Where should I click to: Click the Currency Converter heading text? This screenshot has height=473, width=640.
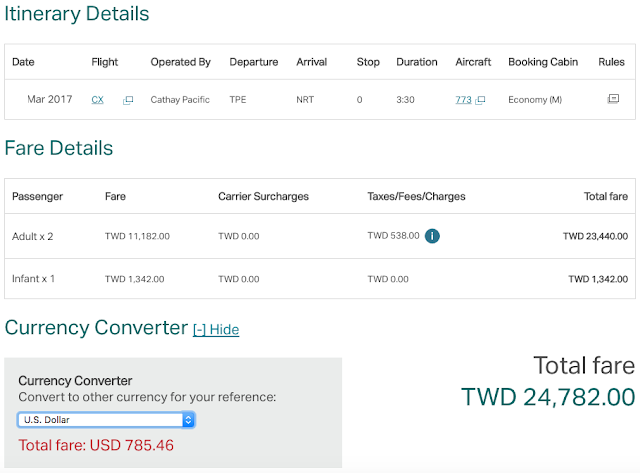tap(96, 328)
